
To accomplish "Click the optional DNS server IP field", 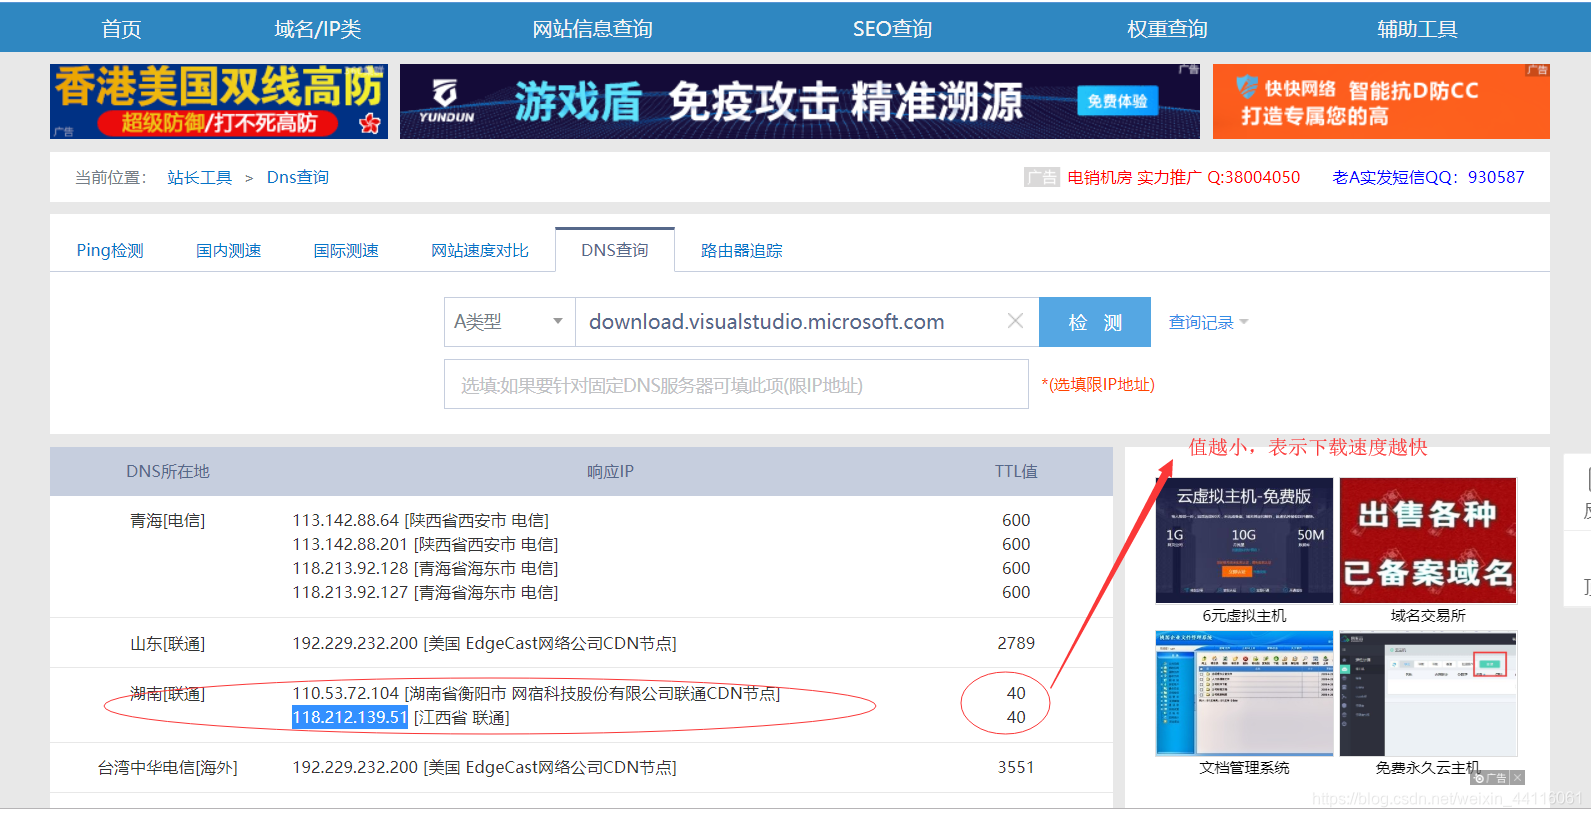I will (x=736, y=385).
